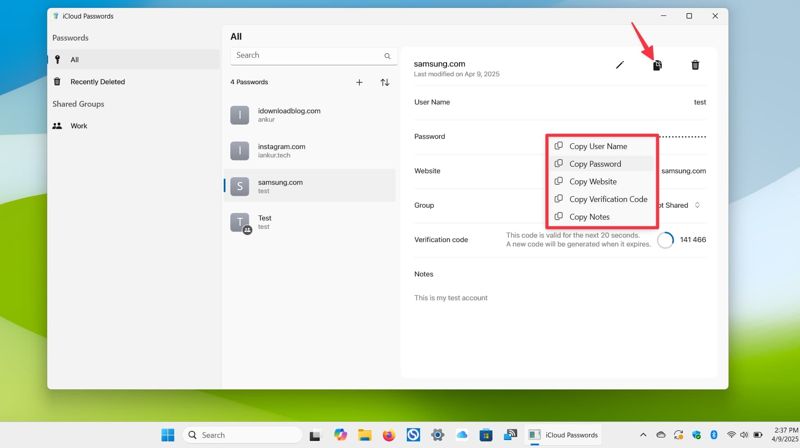800x448 pixels.
Task: Select the instagram.com password entry
Action: point(310,151)
